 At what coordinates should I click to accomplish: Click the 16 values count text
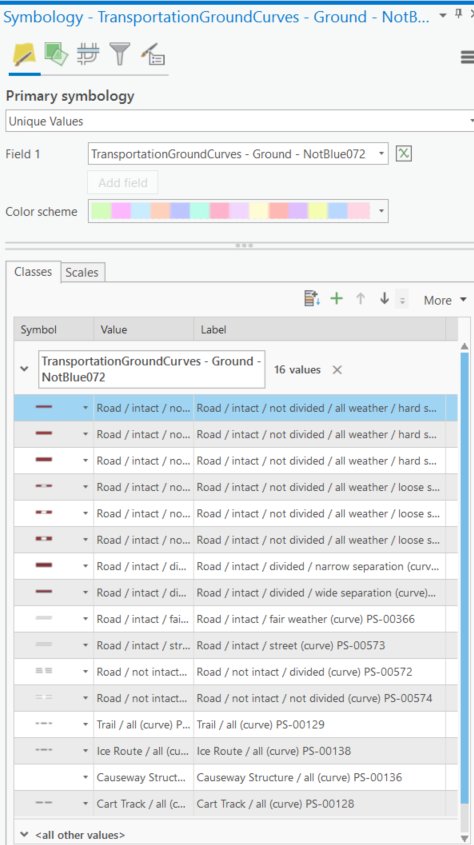(x=297, y=370)
